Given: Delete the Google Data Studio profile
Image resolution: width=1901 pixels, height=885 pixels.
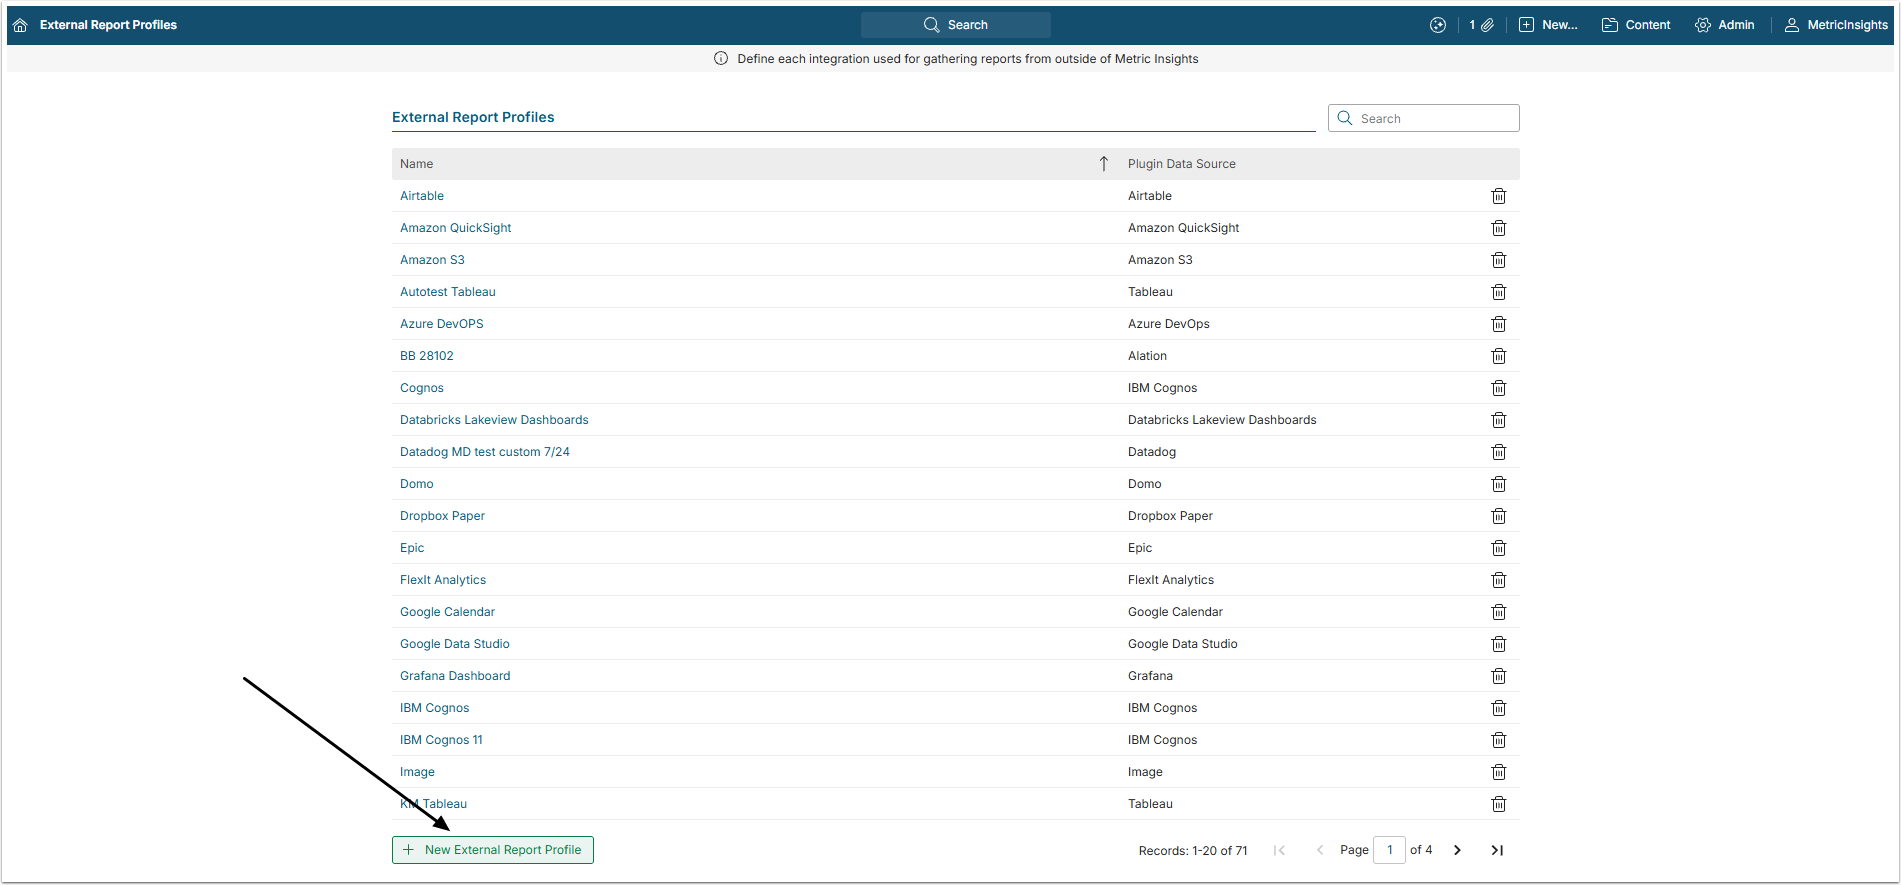Looking at the screenshot, I should pyautogui.click(x=1498, y=644).
